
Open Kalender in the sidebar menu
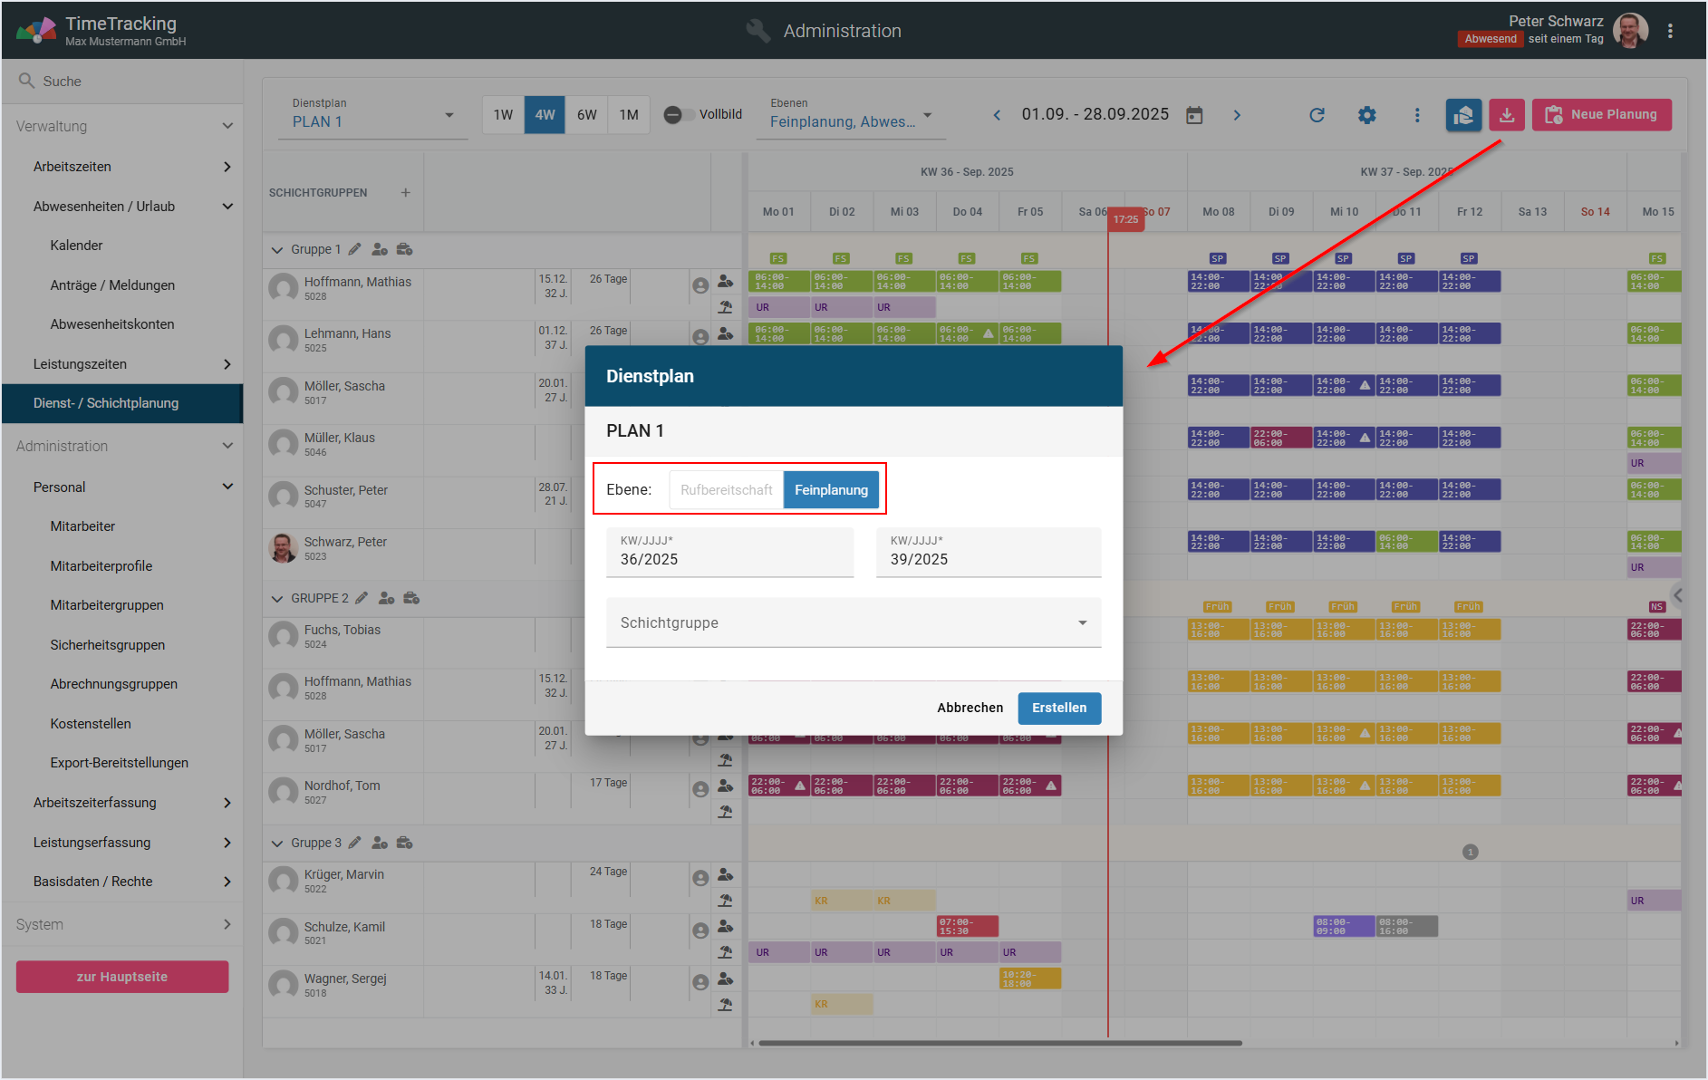[76, 245]
